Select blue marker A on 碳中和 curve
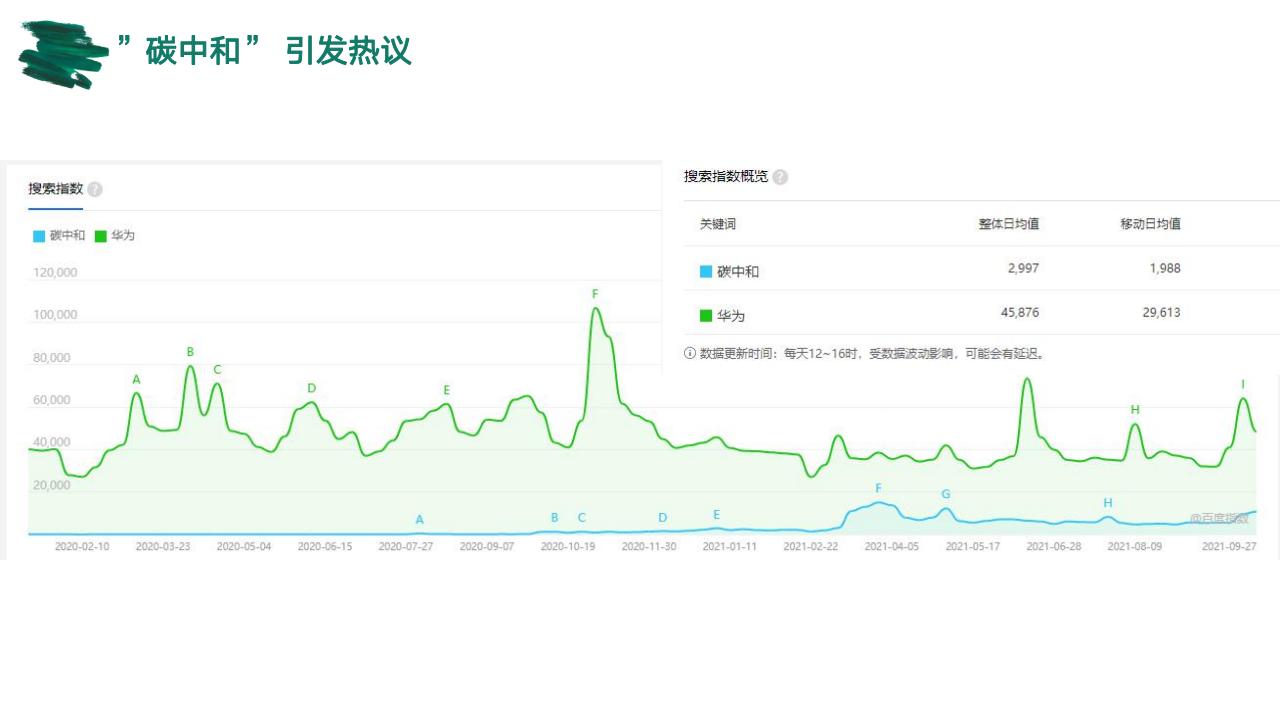 pyautogui.click(x=420, y=520)
